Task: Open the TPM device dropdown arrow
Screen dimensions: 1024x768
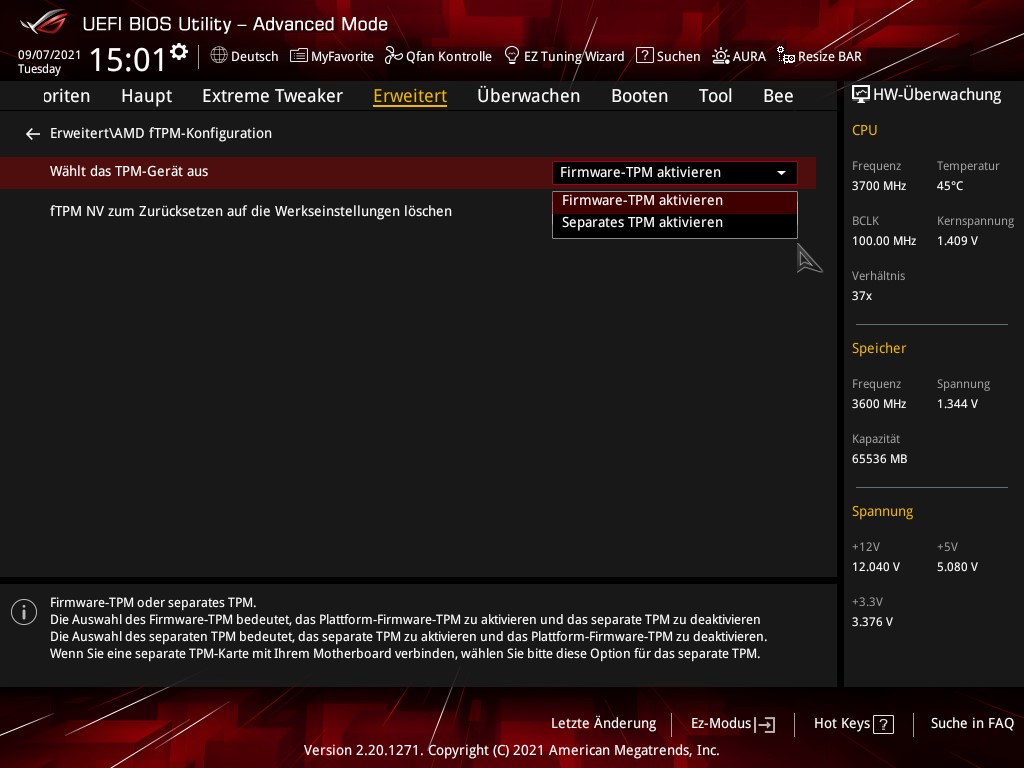Action: point(781,173)
